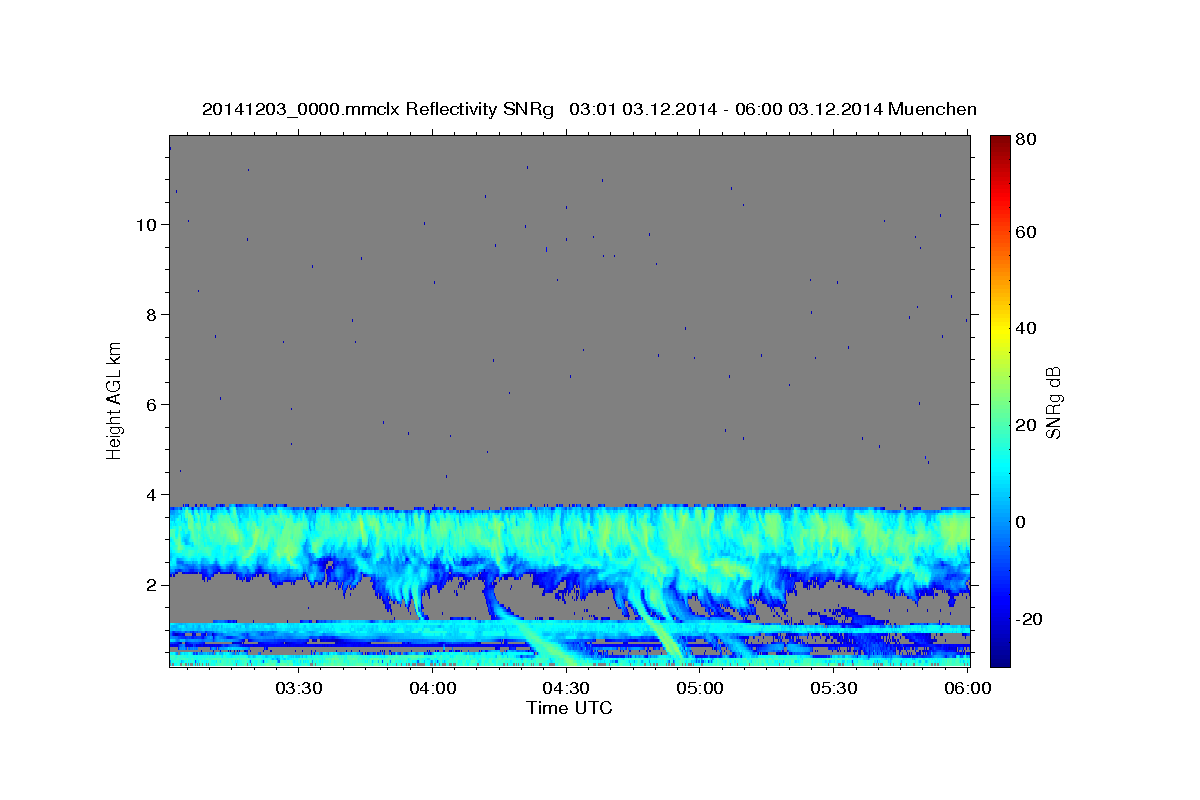1200x800 pixels.
Task: Click the colorbar value 0
Action: click(1021, 522)
